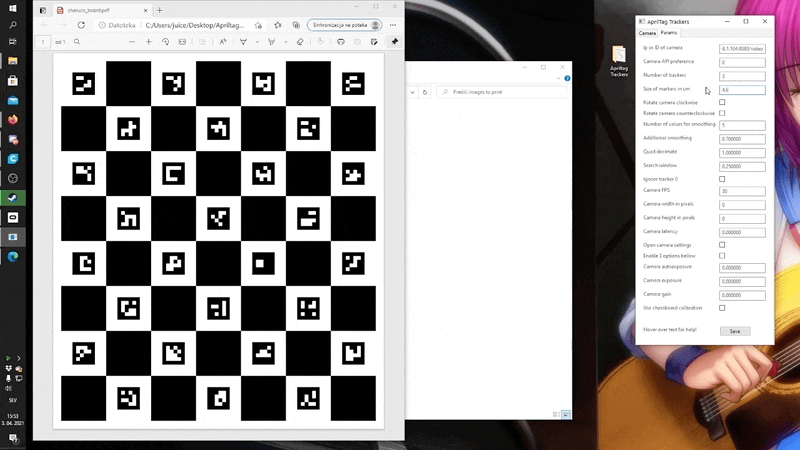
Task: Open the Favorites star list
Action: 278,25
